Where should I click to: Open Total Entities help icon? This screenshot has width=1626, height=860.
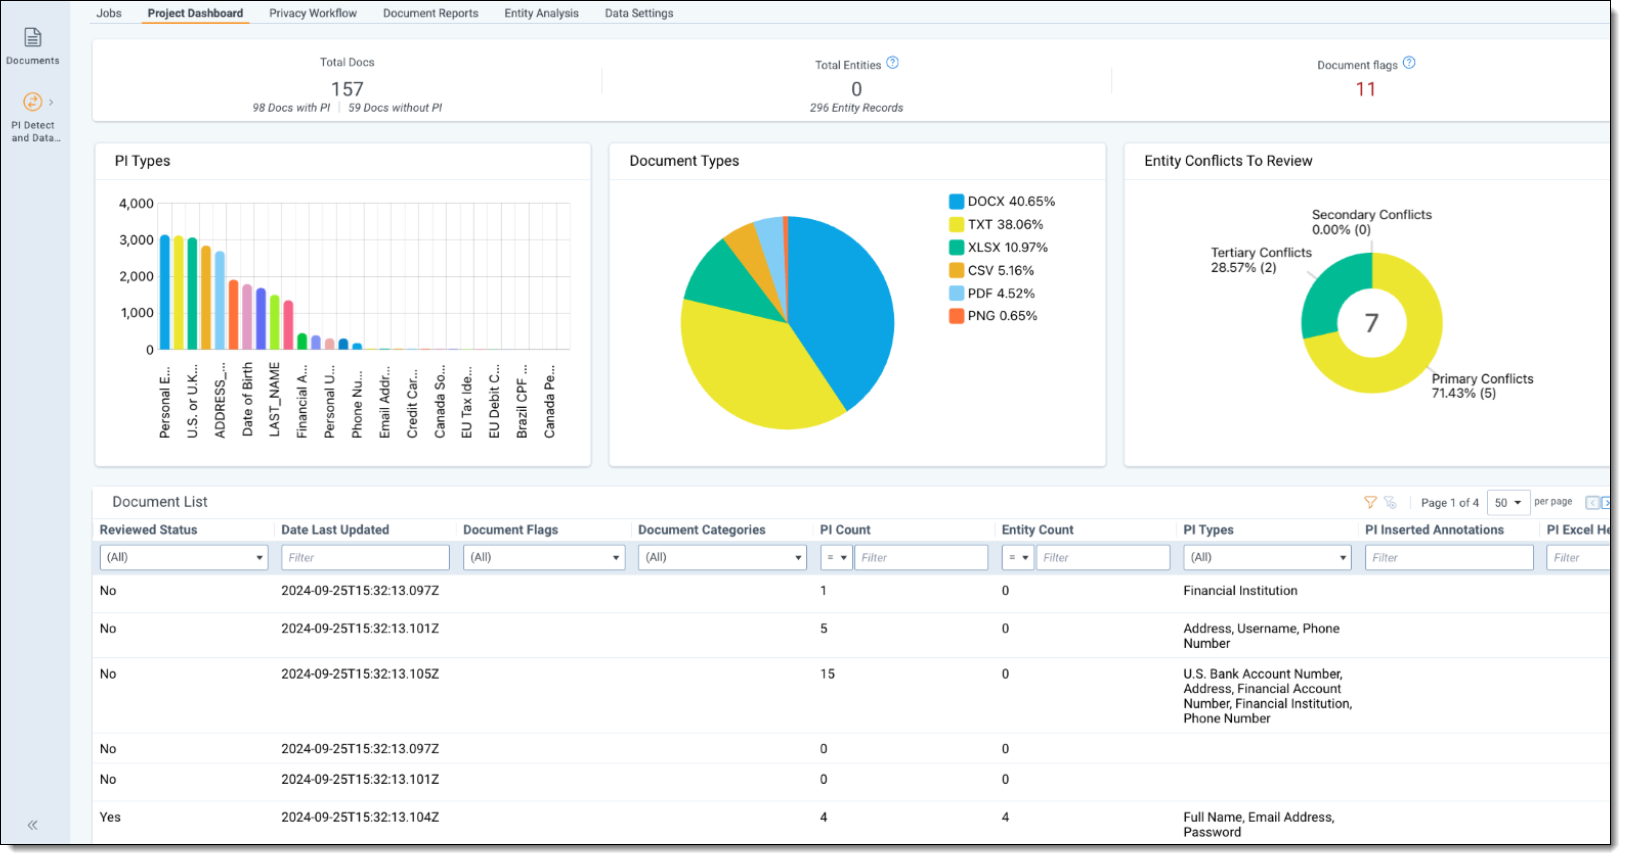point(893,63)
